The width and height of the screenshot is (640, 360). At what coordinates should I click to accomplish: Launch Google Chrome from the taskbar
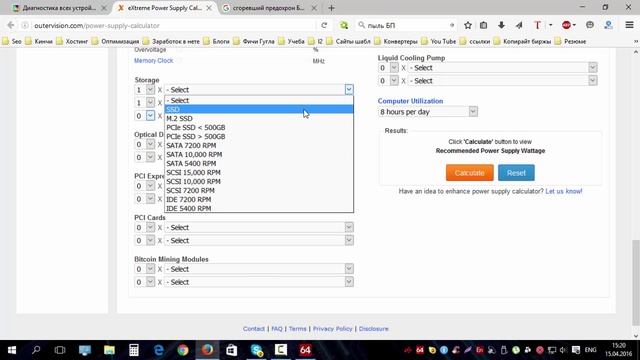pos(183,350)
